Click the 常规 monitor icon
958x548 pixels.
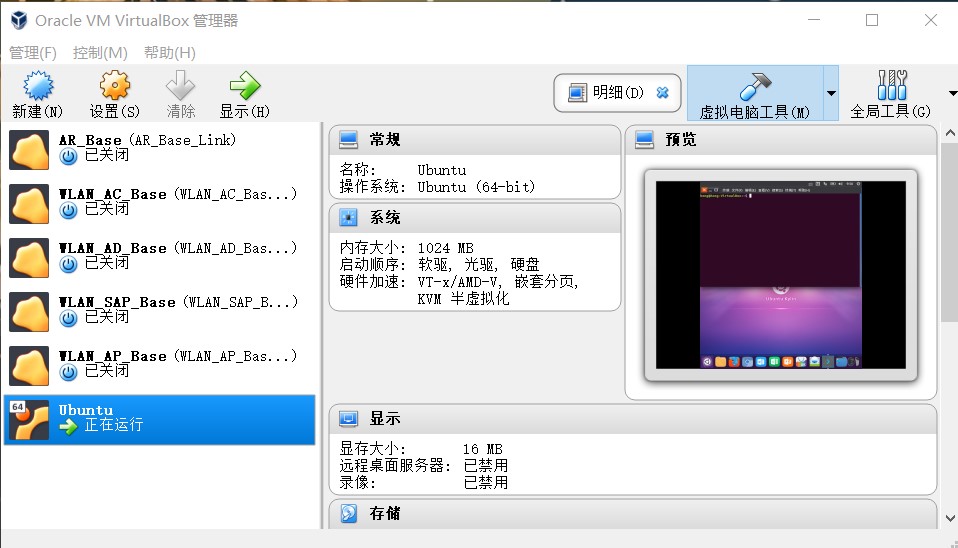348,140
